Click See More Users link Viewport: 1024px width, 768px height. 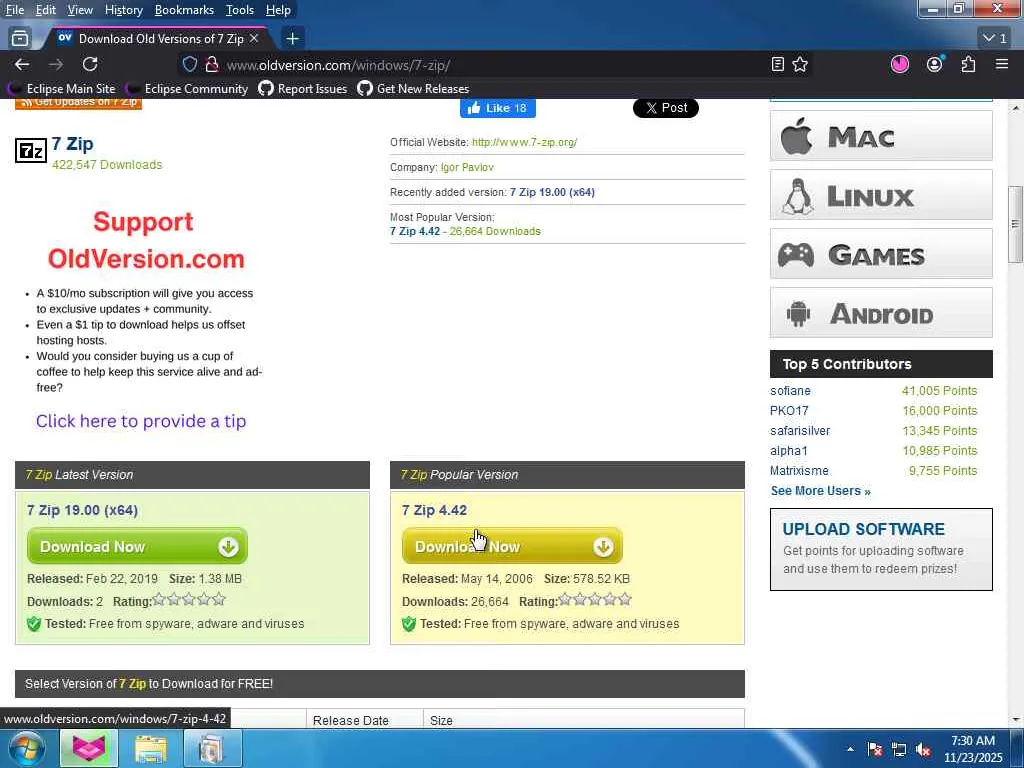pyautogui.click(x=820, y=490)
